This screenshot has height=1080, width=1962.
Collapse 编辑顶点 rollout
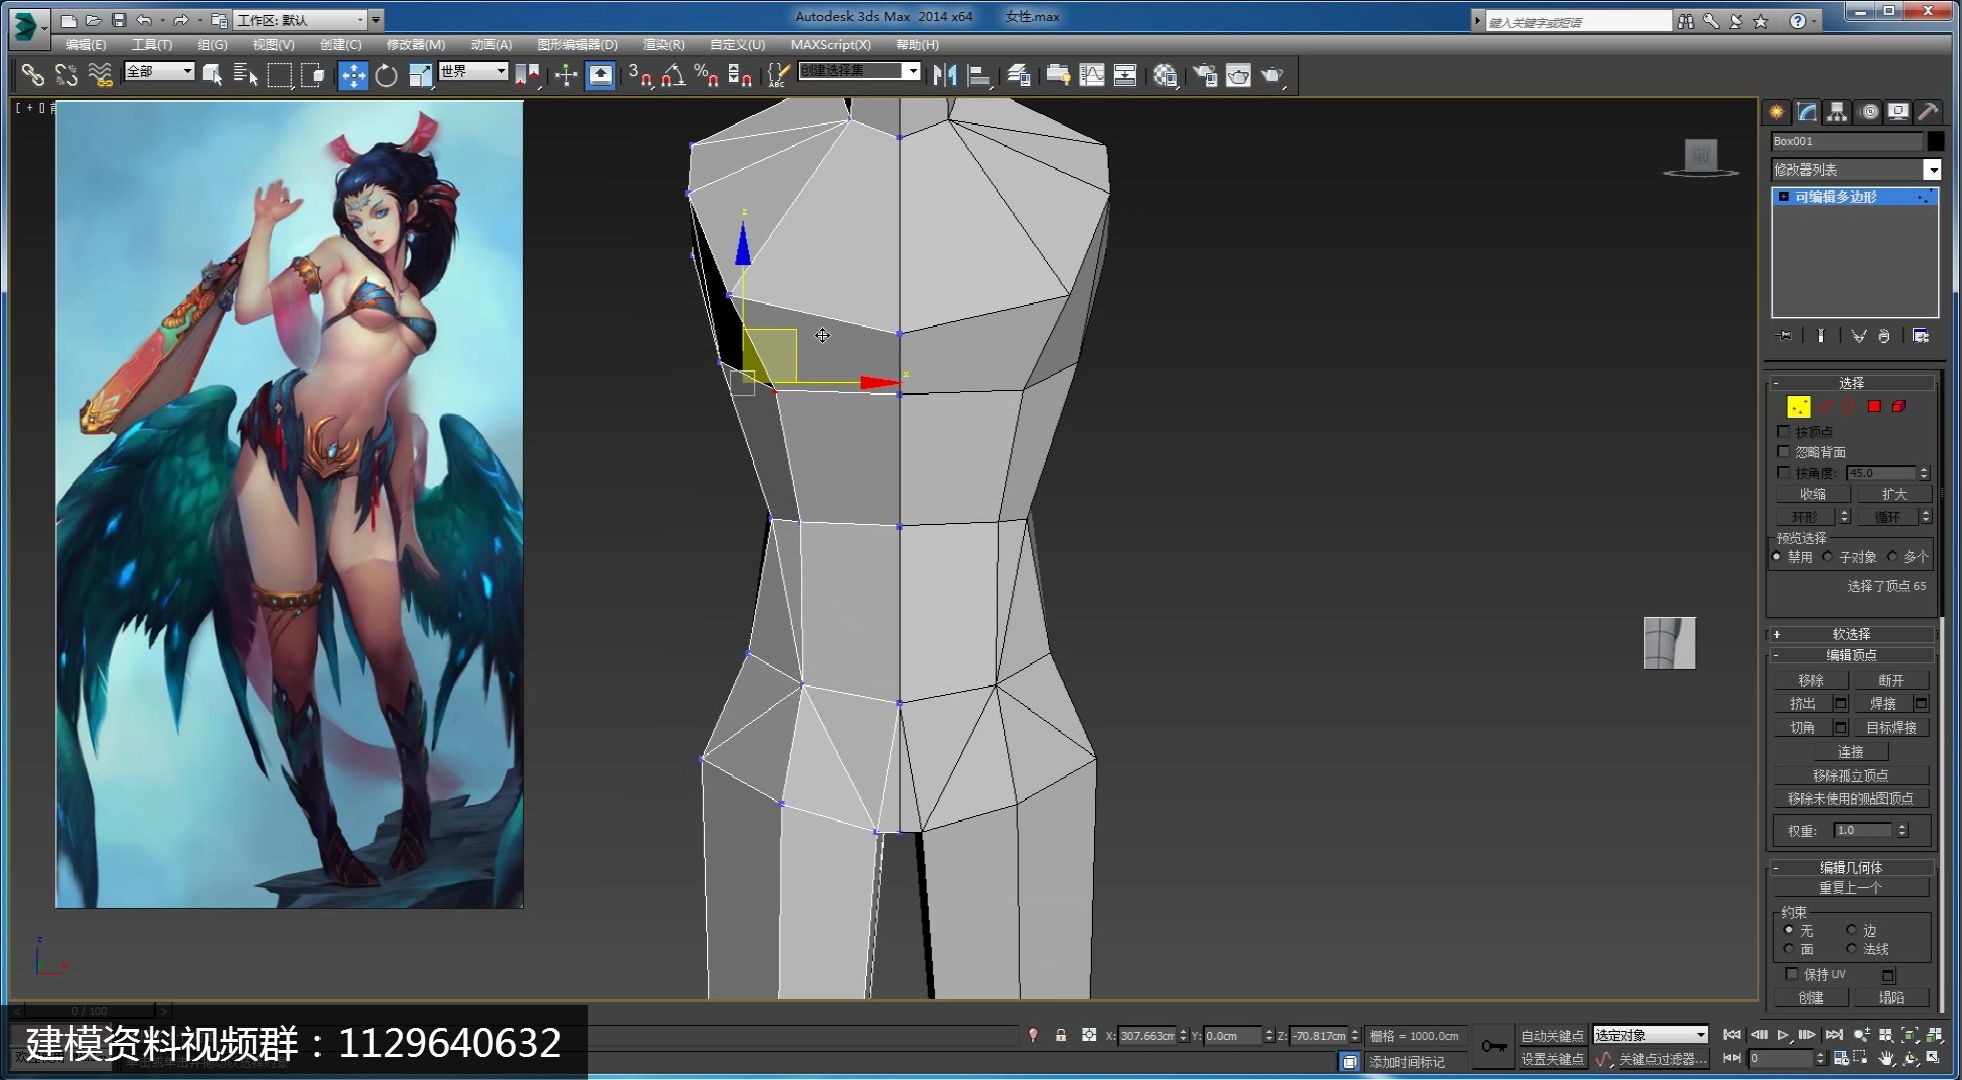[1851, 655]
